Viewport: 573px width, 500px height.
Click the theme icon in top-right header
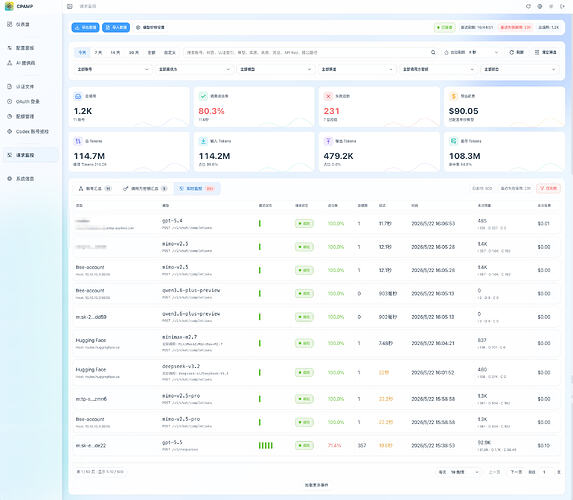[551, 6]
